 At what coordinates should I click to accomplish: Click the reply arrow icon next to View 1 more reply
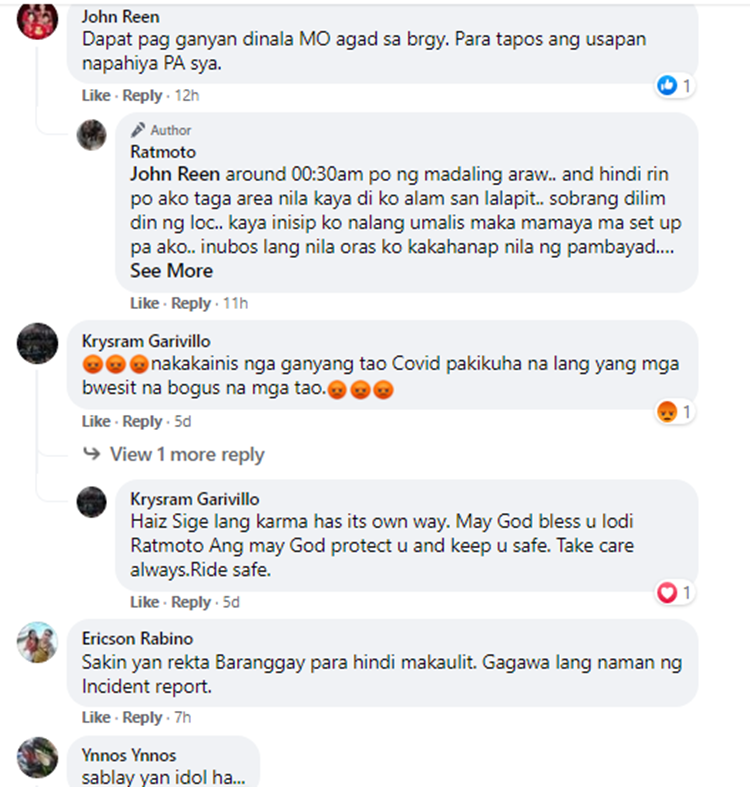pyautogui.click(x=92, y=454)
